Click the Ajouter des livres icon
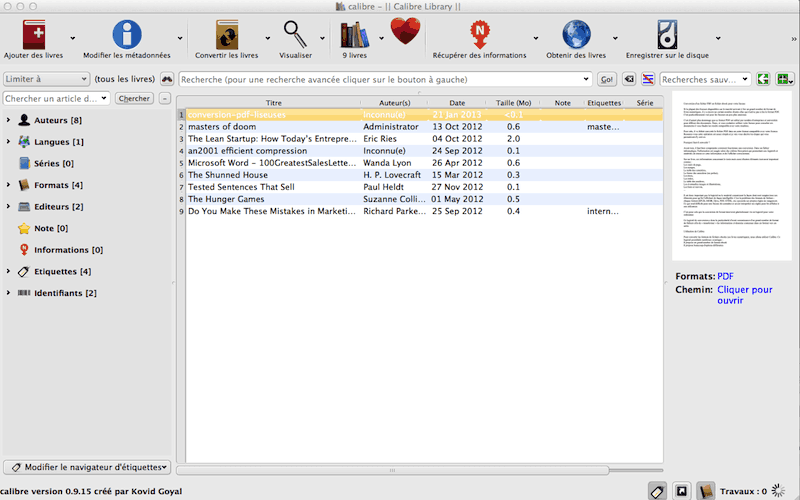The width and height of the screenshot is (800, 500). tap(34, 34)
